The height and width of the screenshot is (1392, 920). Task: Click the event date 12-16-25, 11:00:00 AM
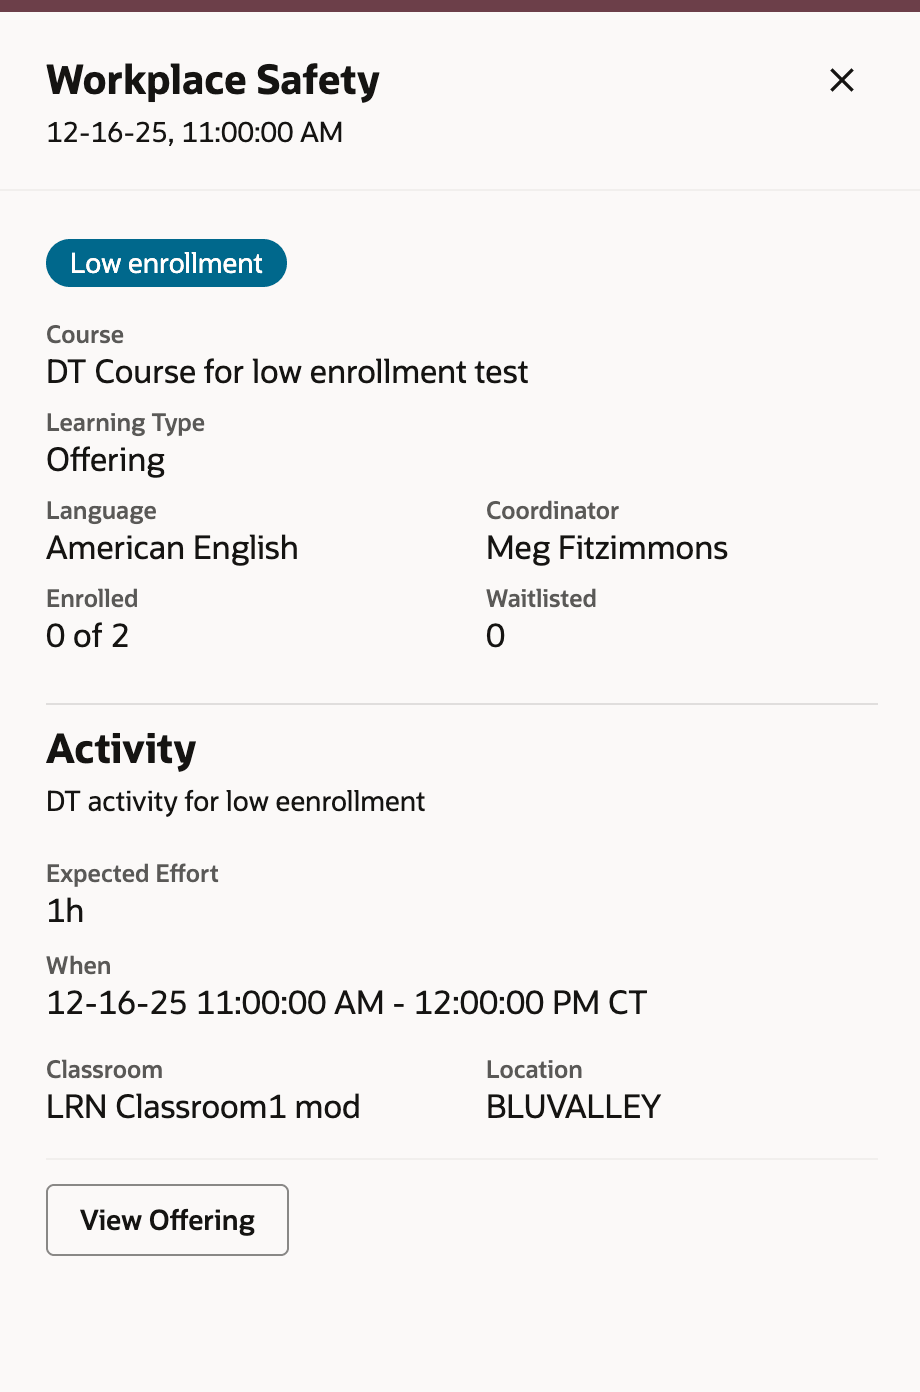click(194, 132)
